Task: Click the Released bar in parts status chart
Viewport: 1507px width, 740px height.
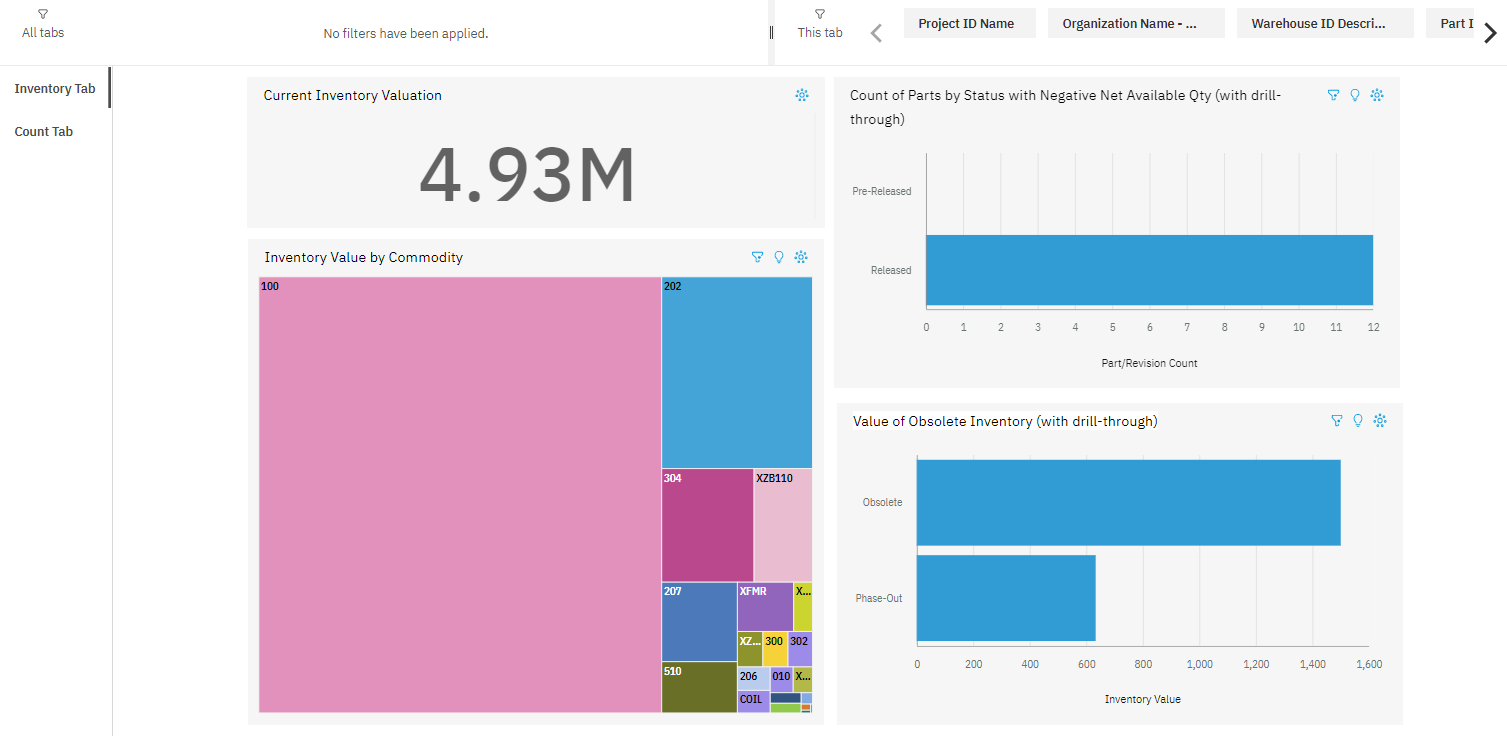Action: [1148, 270]
